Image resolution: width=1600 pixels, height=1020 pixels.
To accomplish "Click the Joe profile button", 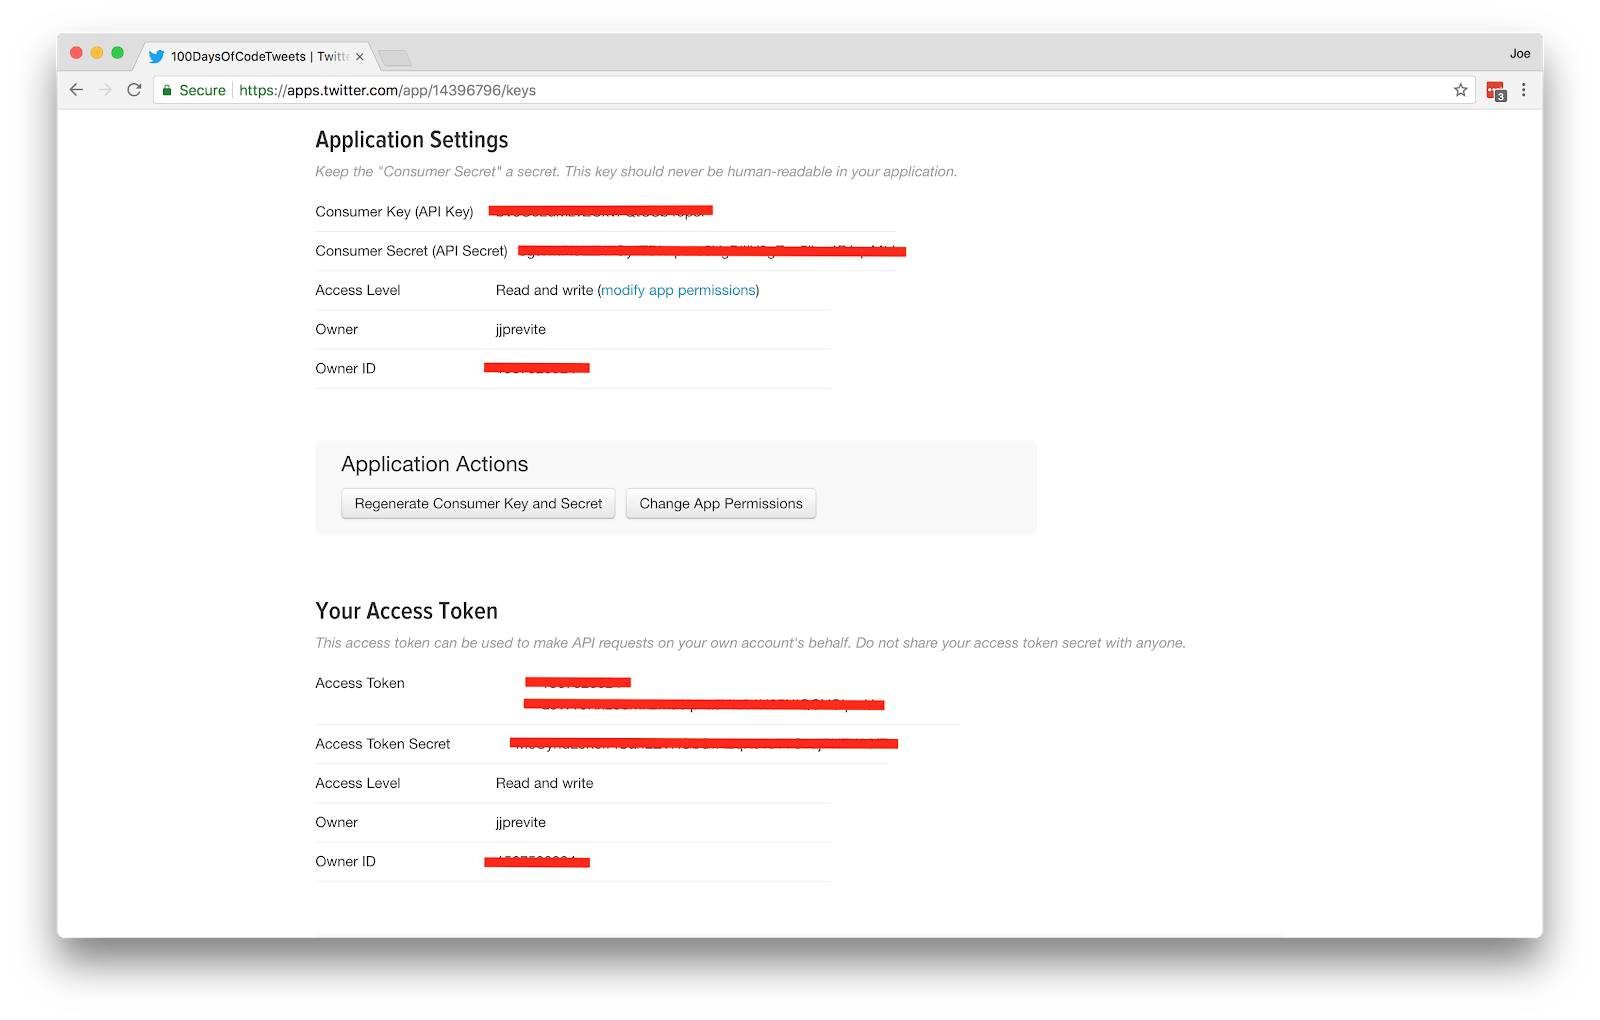I will point(1520,53).
